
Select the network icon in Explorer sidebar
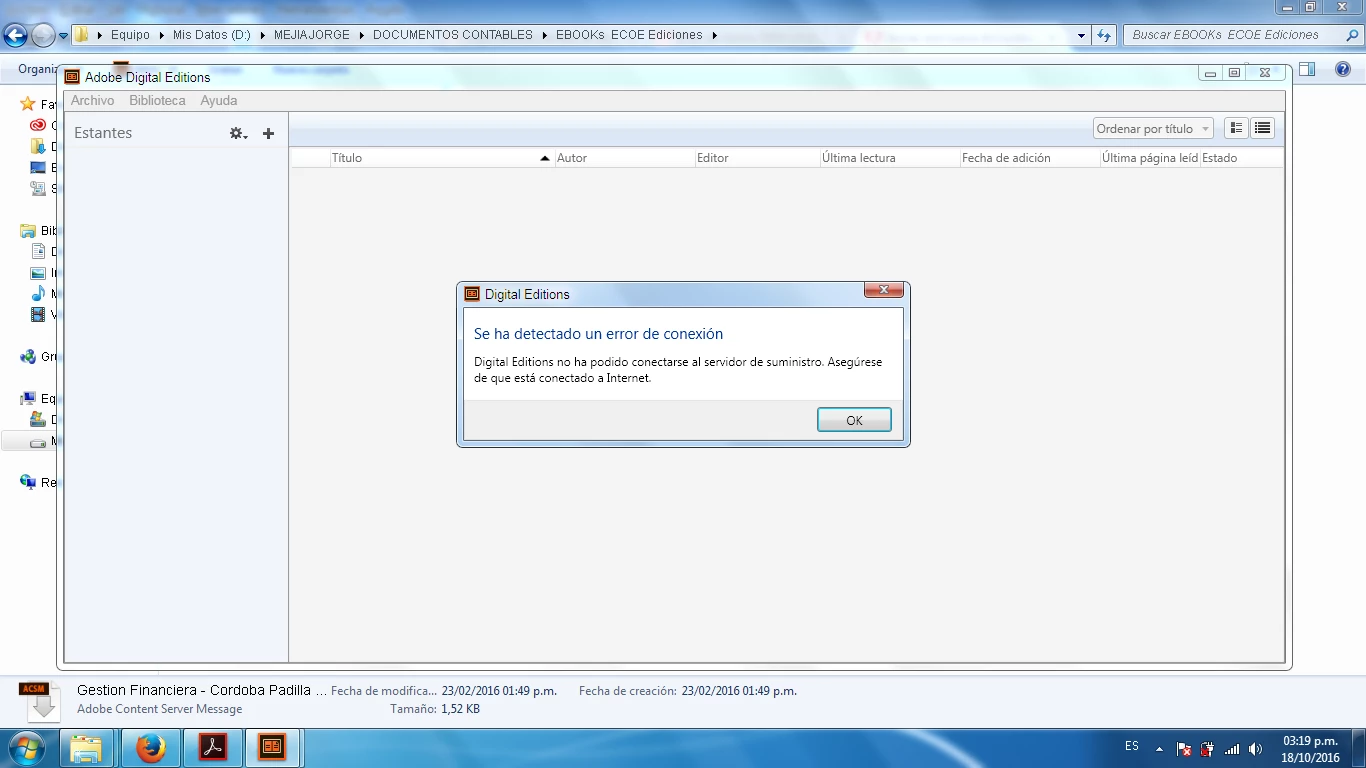[27, 483]
